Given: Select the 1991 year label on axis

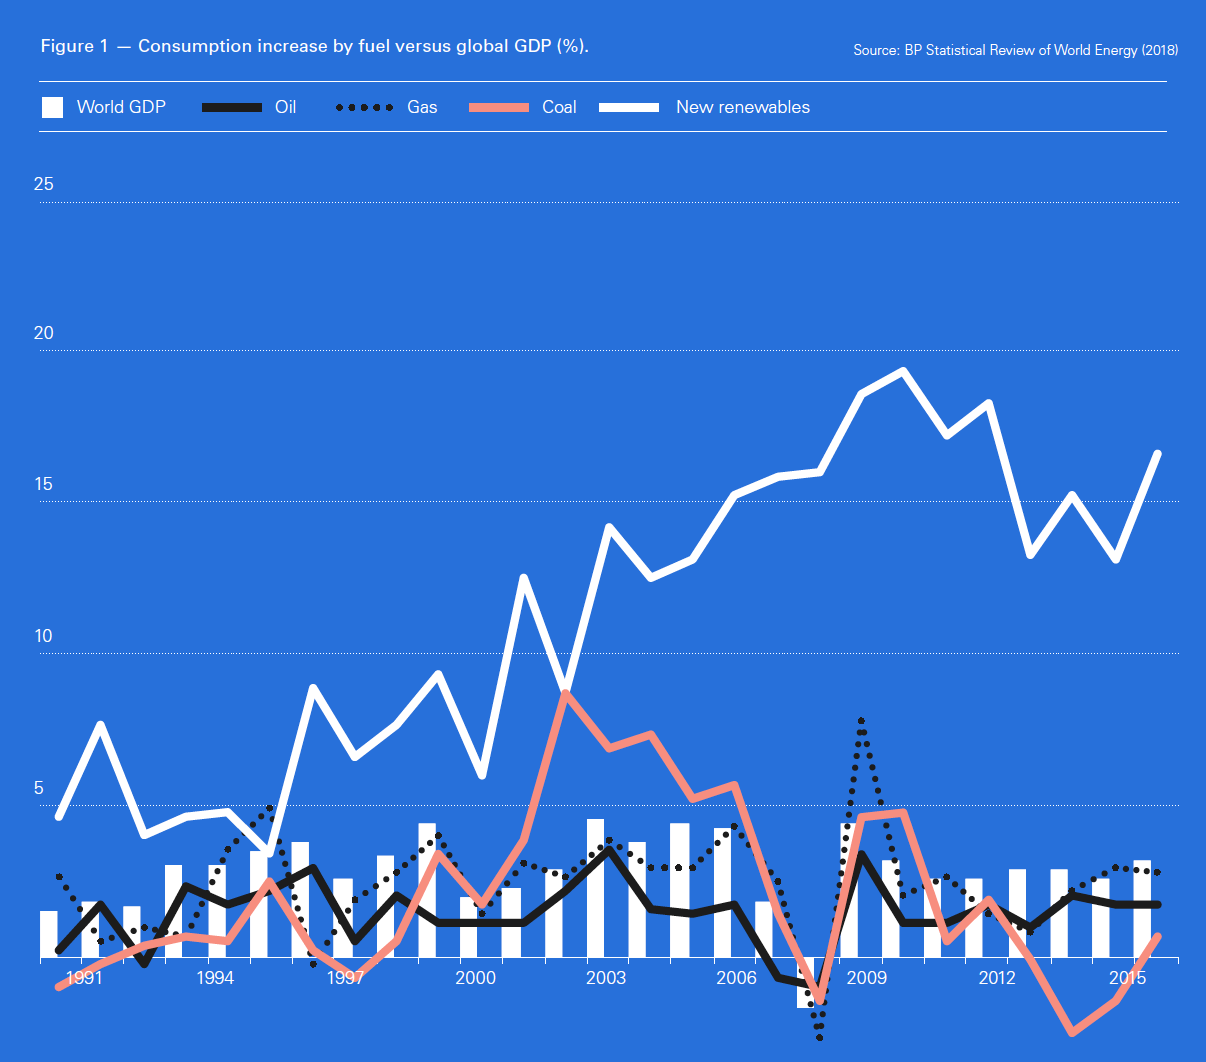Looking at the screenshot, I should pyautogui.click(x=84, y=978).
